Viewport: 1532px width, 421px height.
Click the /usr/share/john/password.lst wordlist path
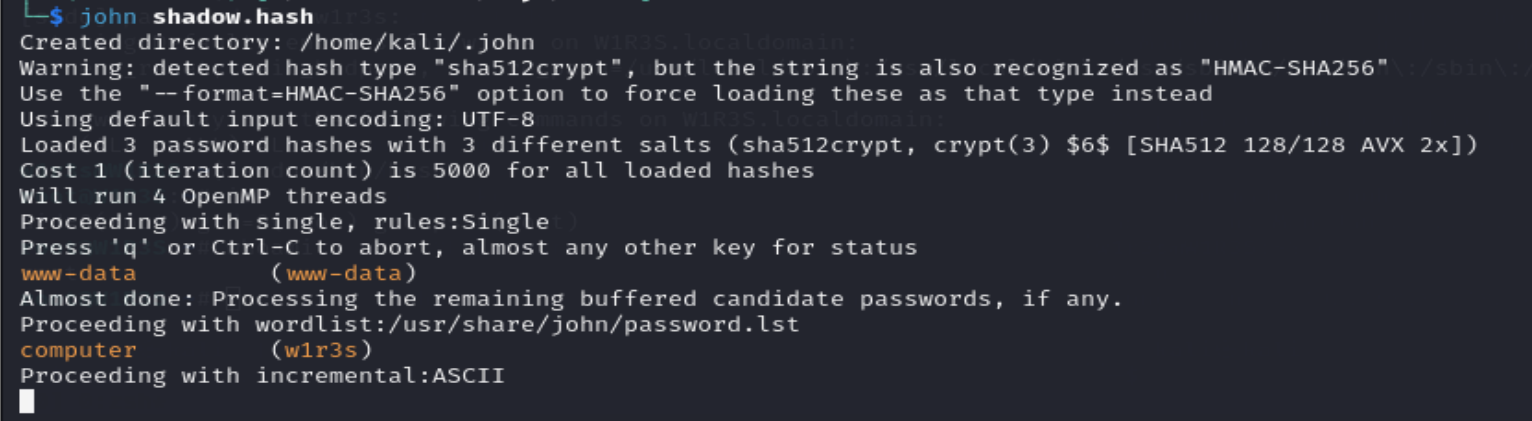point(555,324)
